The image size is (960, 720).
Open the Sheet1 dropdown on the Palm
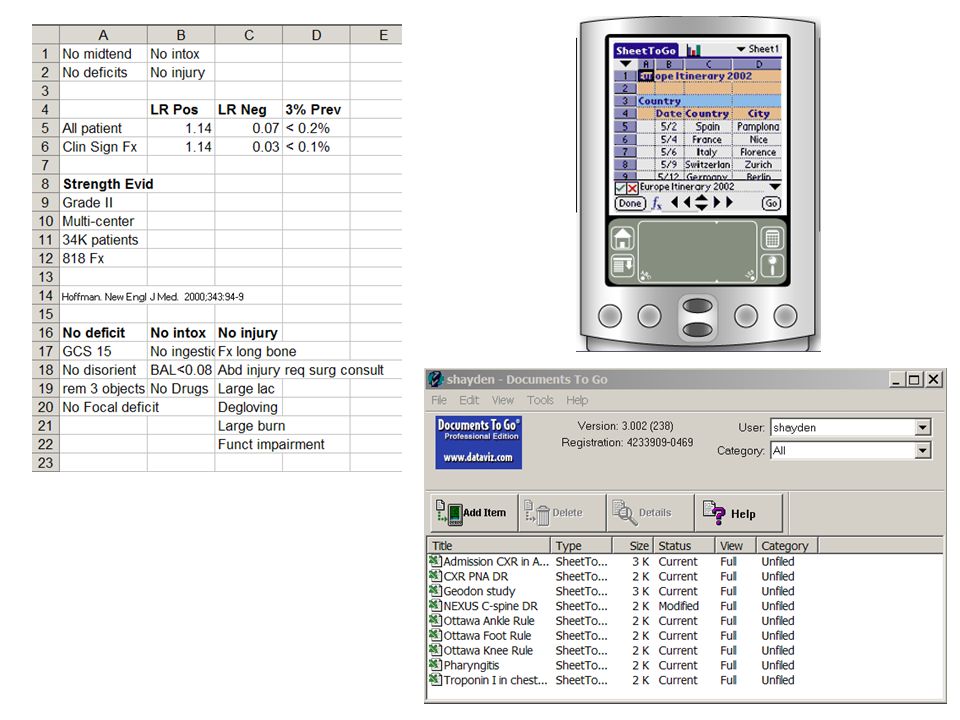pos(757,49)
